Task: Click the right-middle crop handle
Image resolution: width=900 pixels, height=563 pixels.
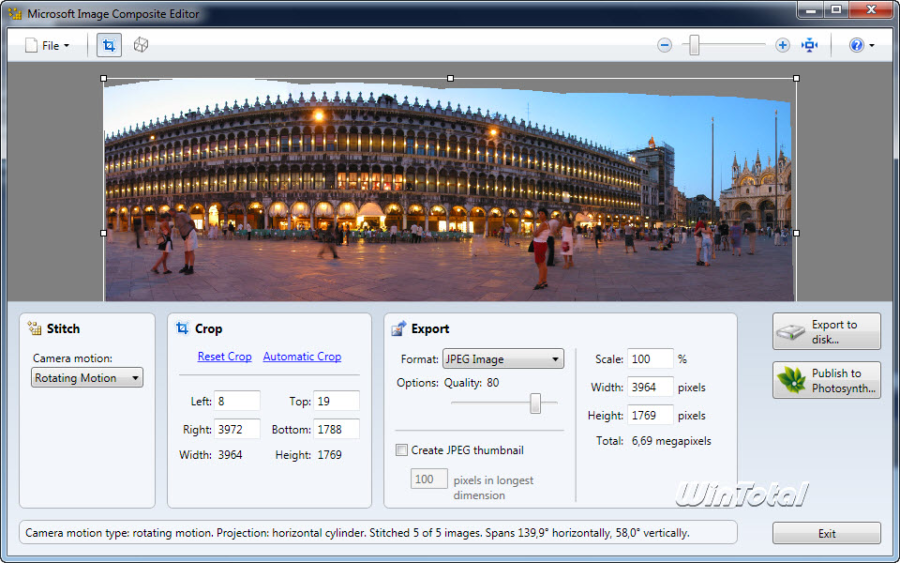Action: point(796,233)
